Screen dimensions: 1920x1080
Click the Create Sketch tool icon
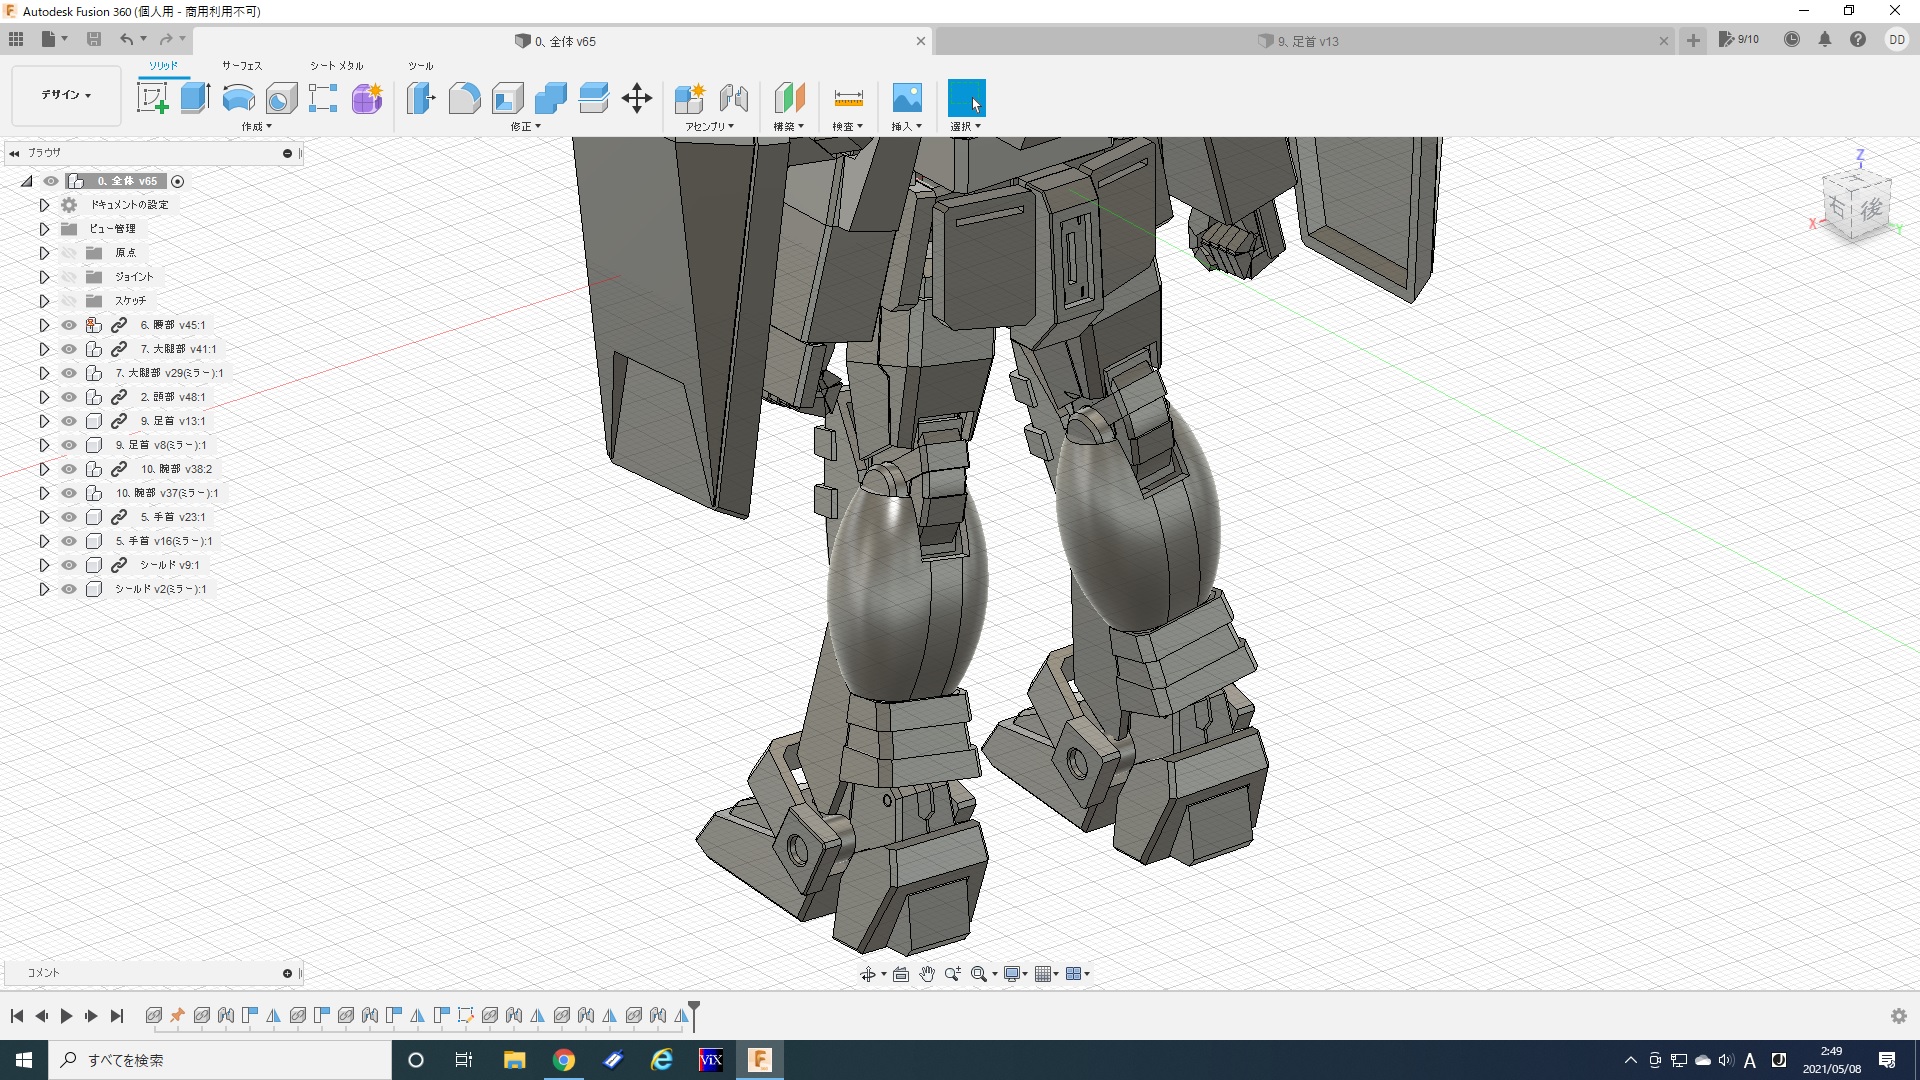pyautogui.click(x=152, y=98)
